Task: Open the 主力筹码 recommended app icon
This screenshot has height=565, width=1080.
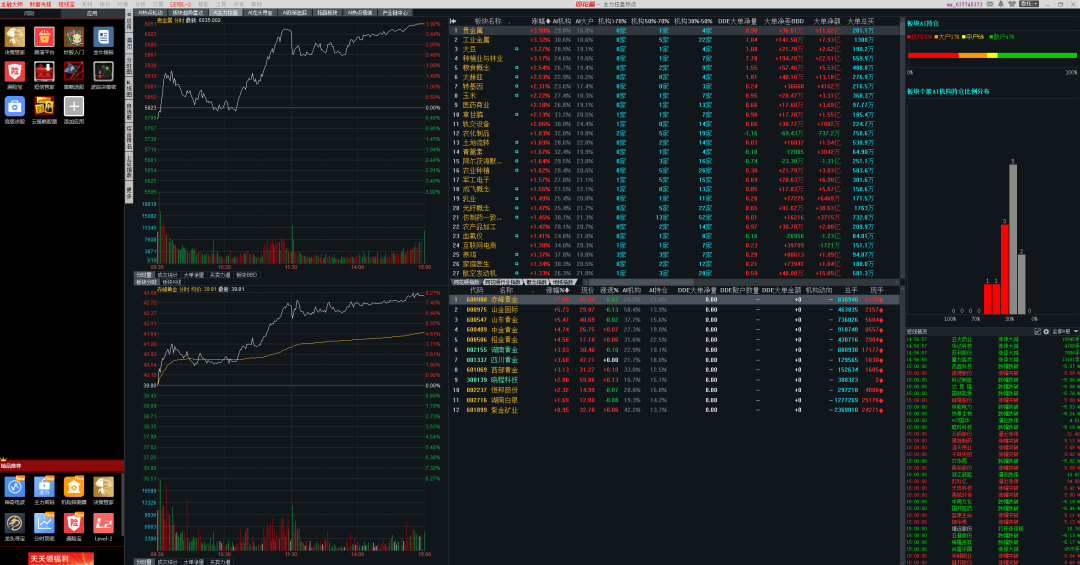Action: [44, 487]
